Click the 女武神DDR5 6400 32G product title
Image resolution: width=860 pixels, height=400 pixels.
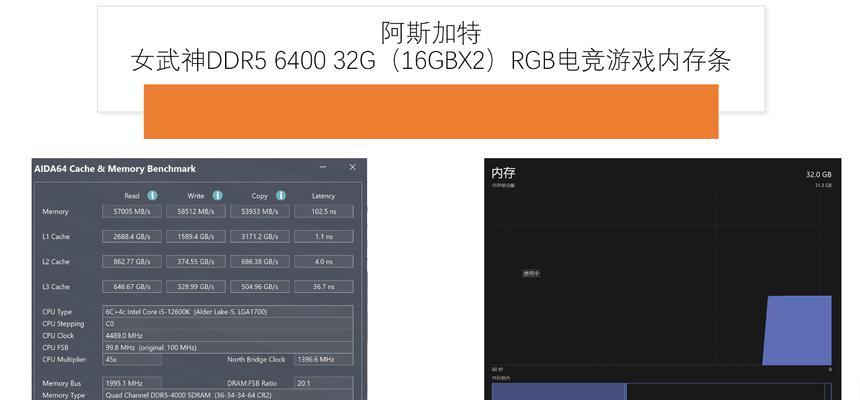[431, 60]
